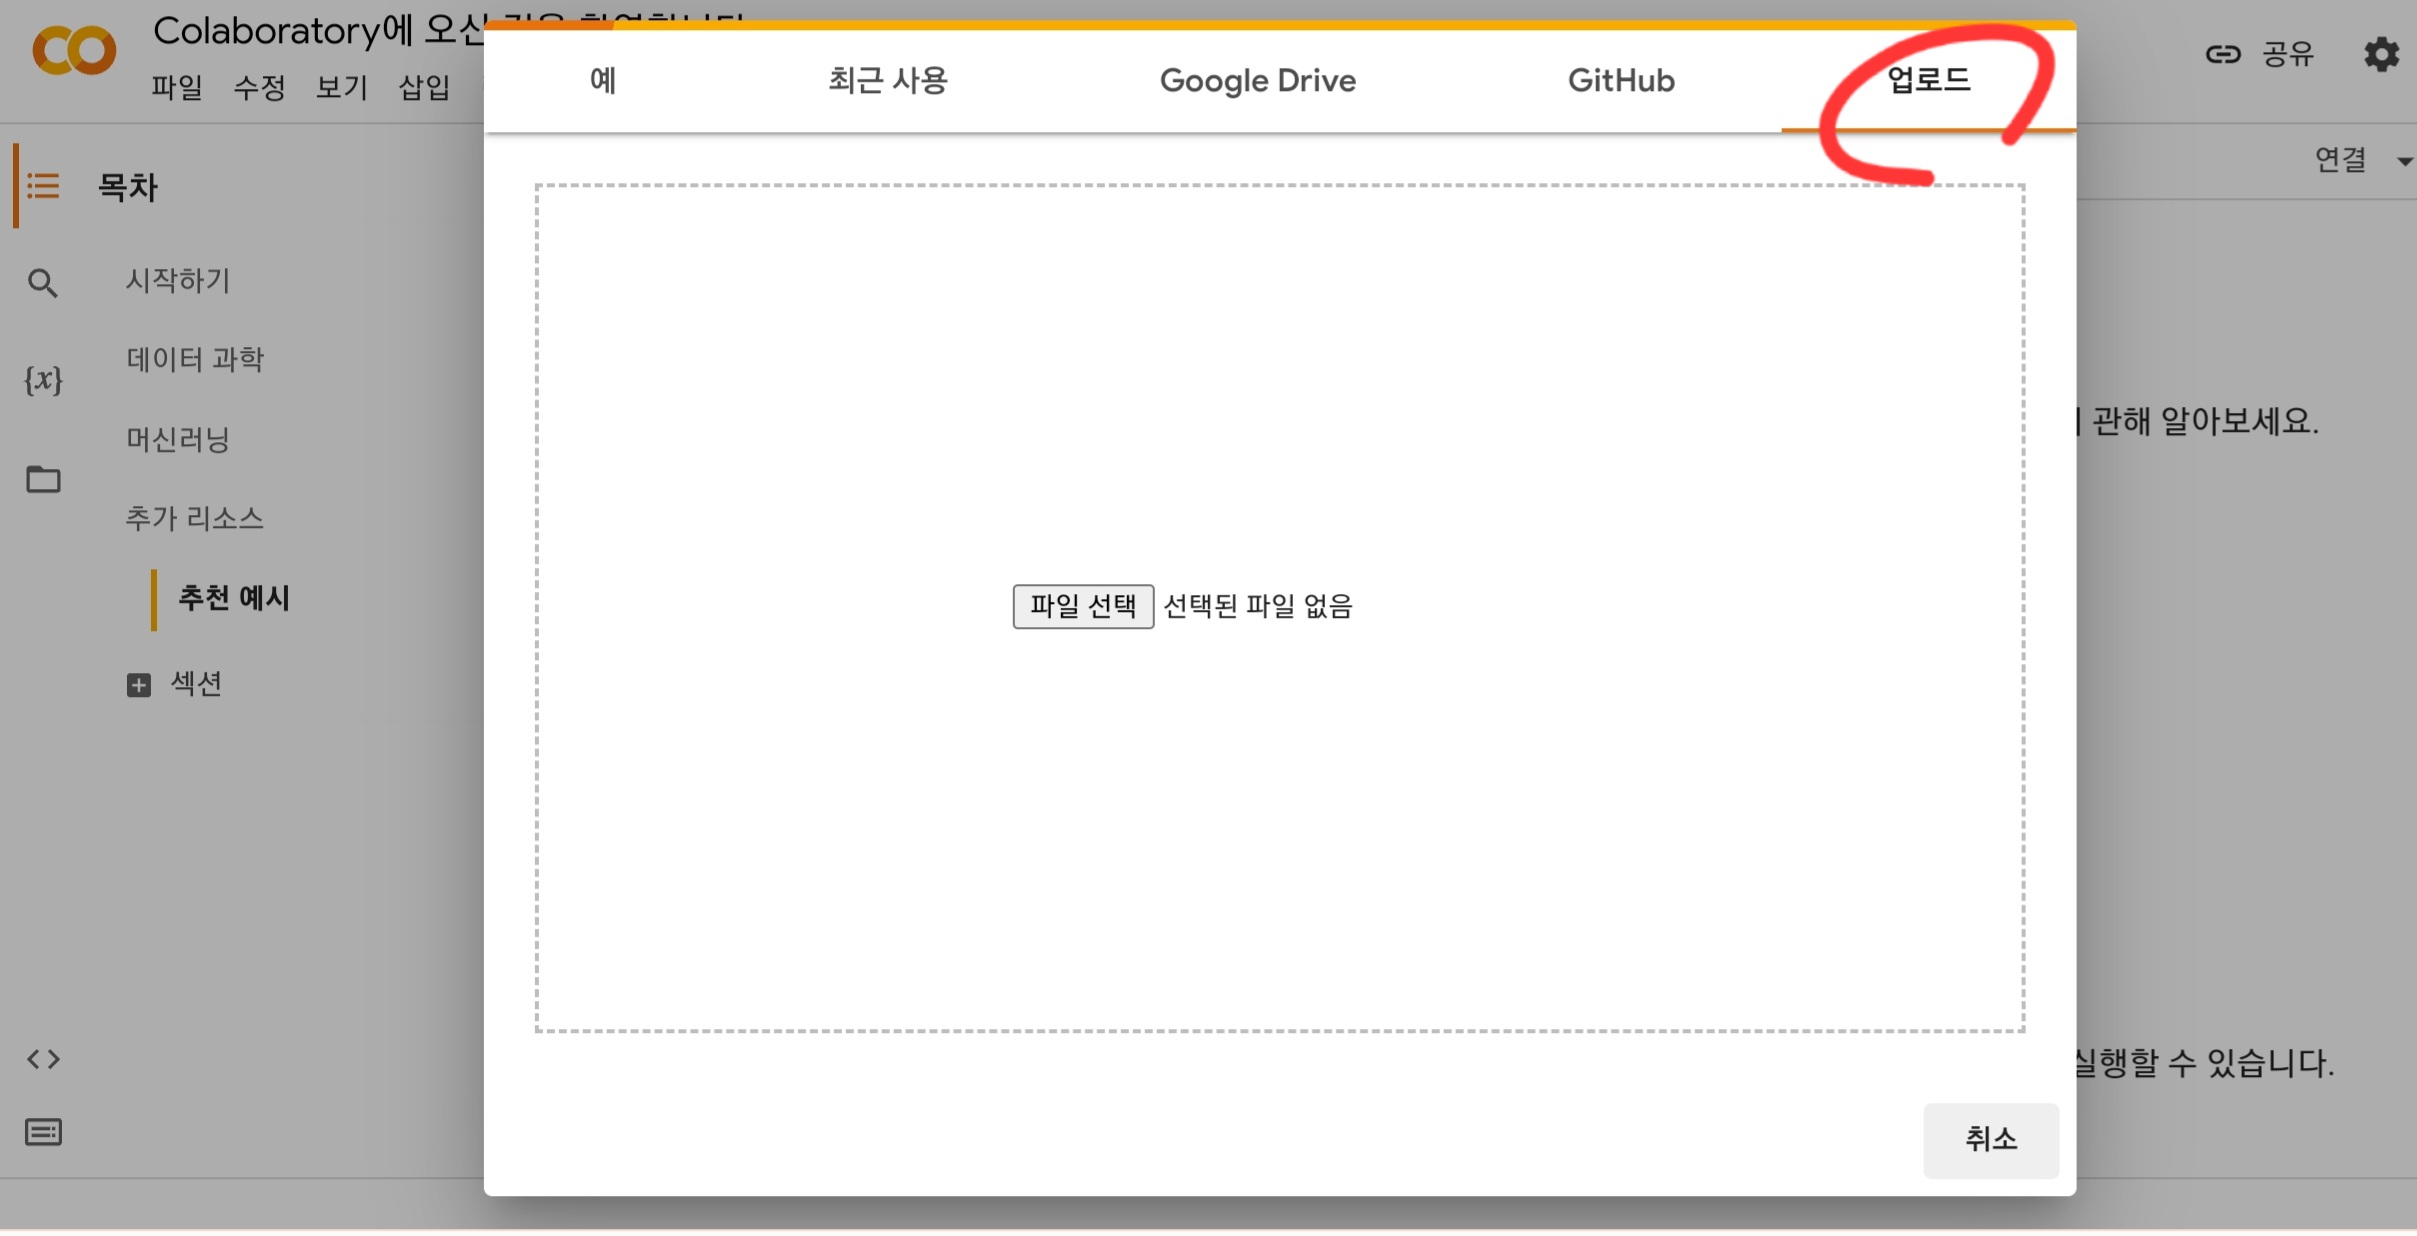
Task: Open the search icon in the sidebar
Action: (x=42, y=283)
